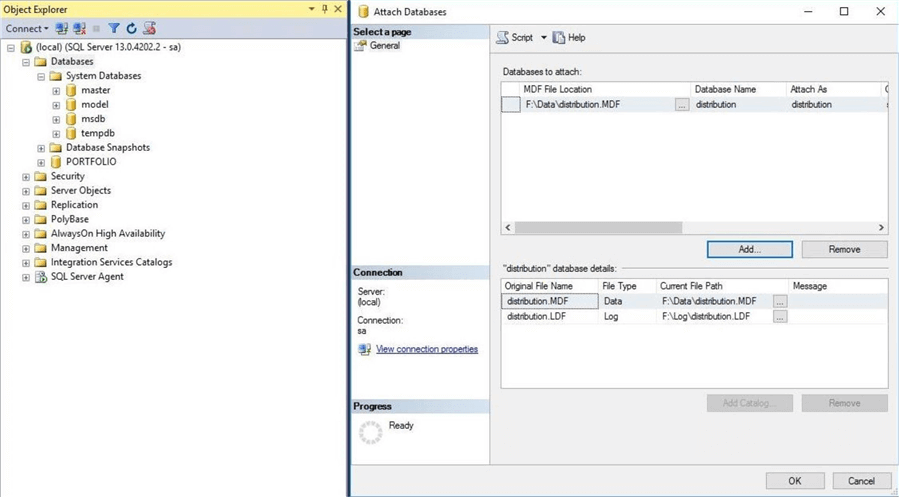
Task: Click the Add... button
Action: tap(749, 249)
